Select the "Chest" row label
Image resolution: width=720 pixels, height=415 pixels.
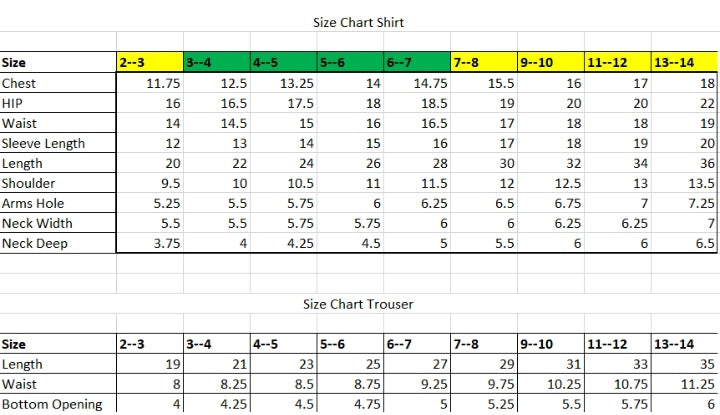pos(20,84)
